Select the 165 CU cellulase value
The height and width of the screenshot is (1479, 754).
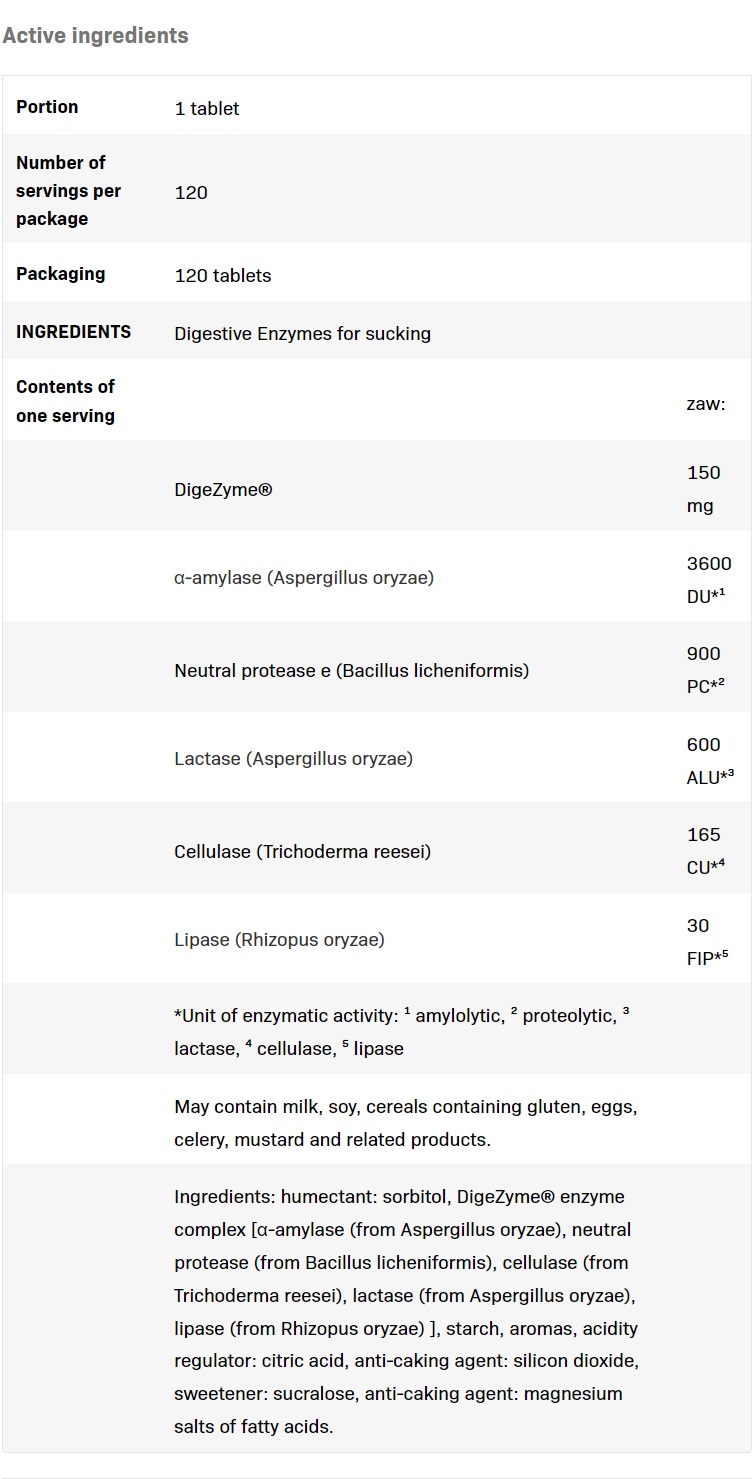[705, 850]
